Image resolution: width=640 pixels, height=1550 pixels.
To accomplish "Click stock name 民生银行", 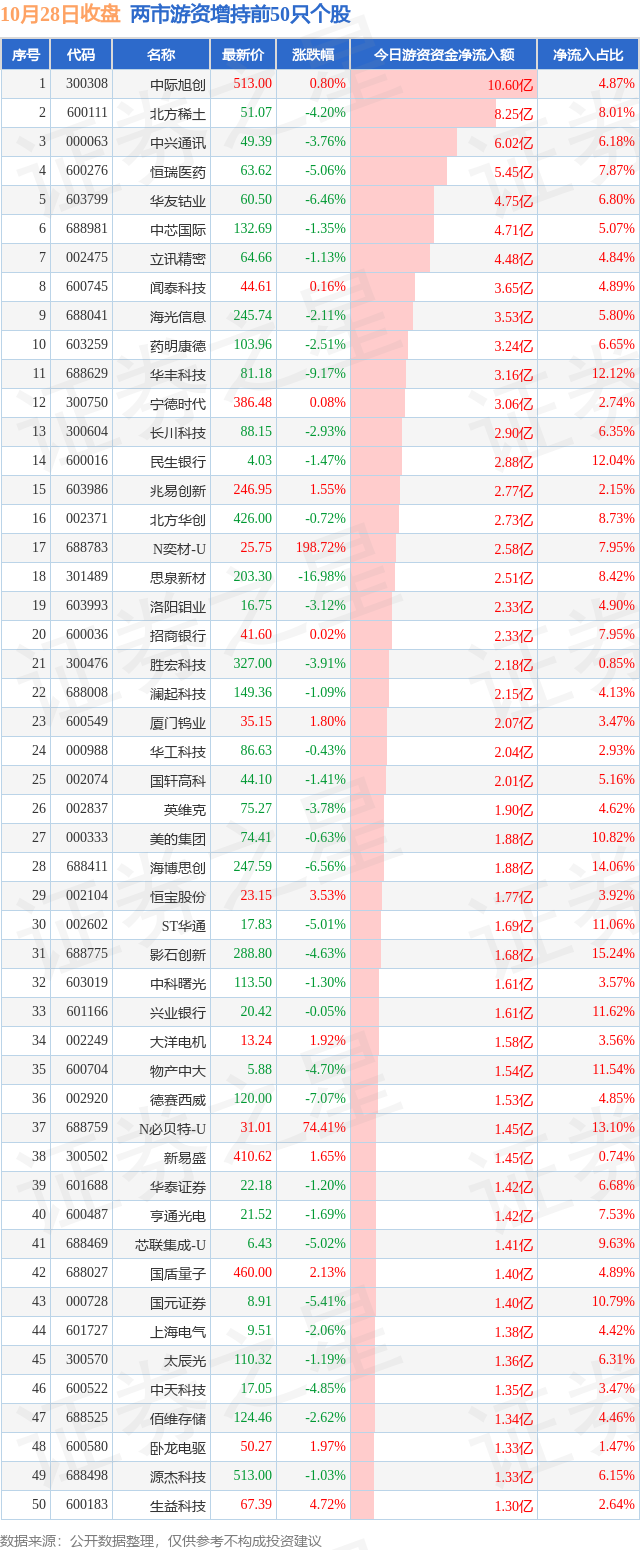I will point(178,462).
